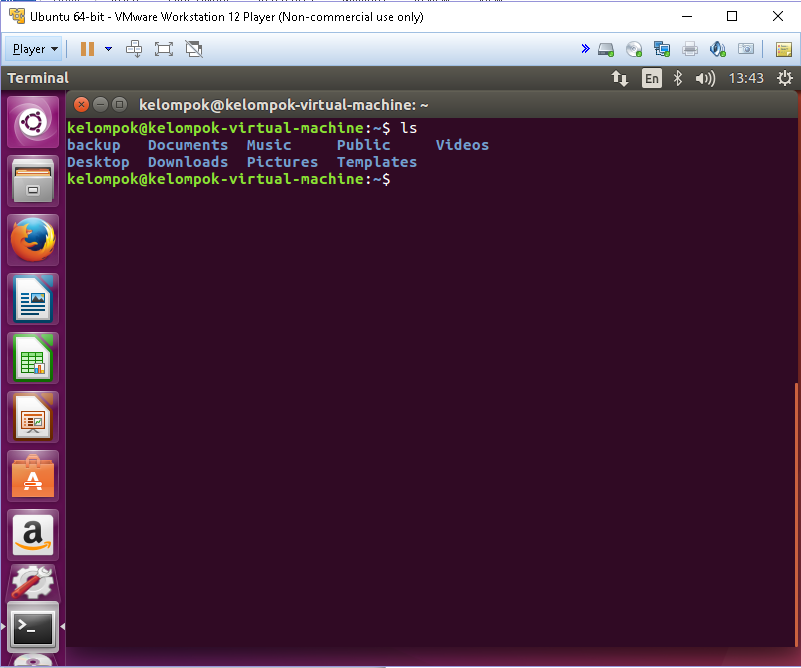Open System Settings launcher
This screenshot has width=801, height=668.
(33, 582)
